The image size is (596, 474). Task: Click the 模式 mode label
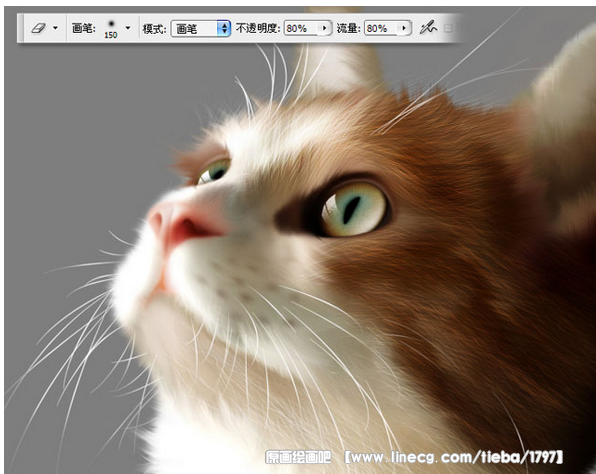click(x=154, y=29)
